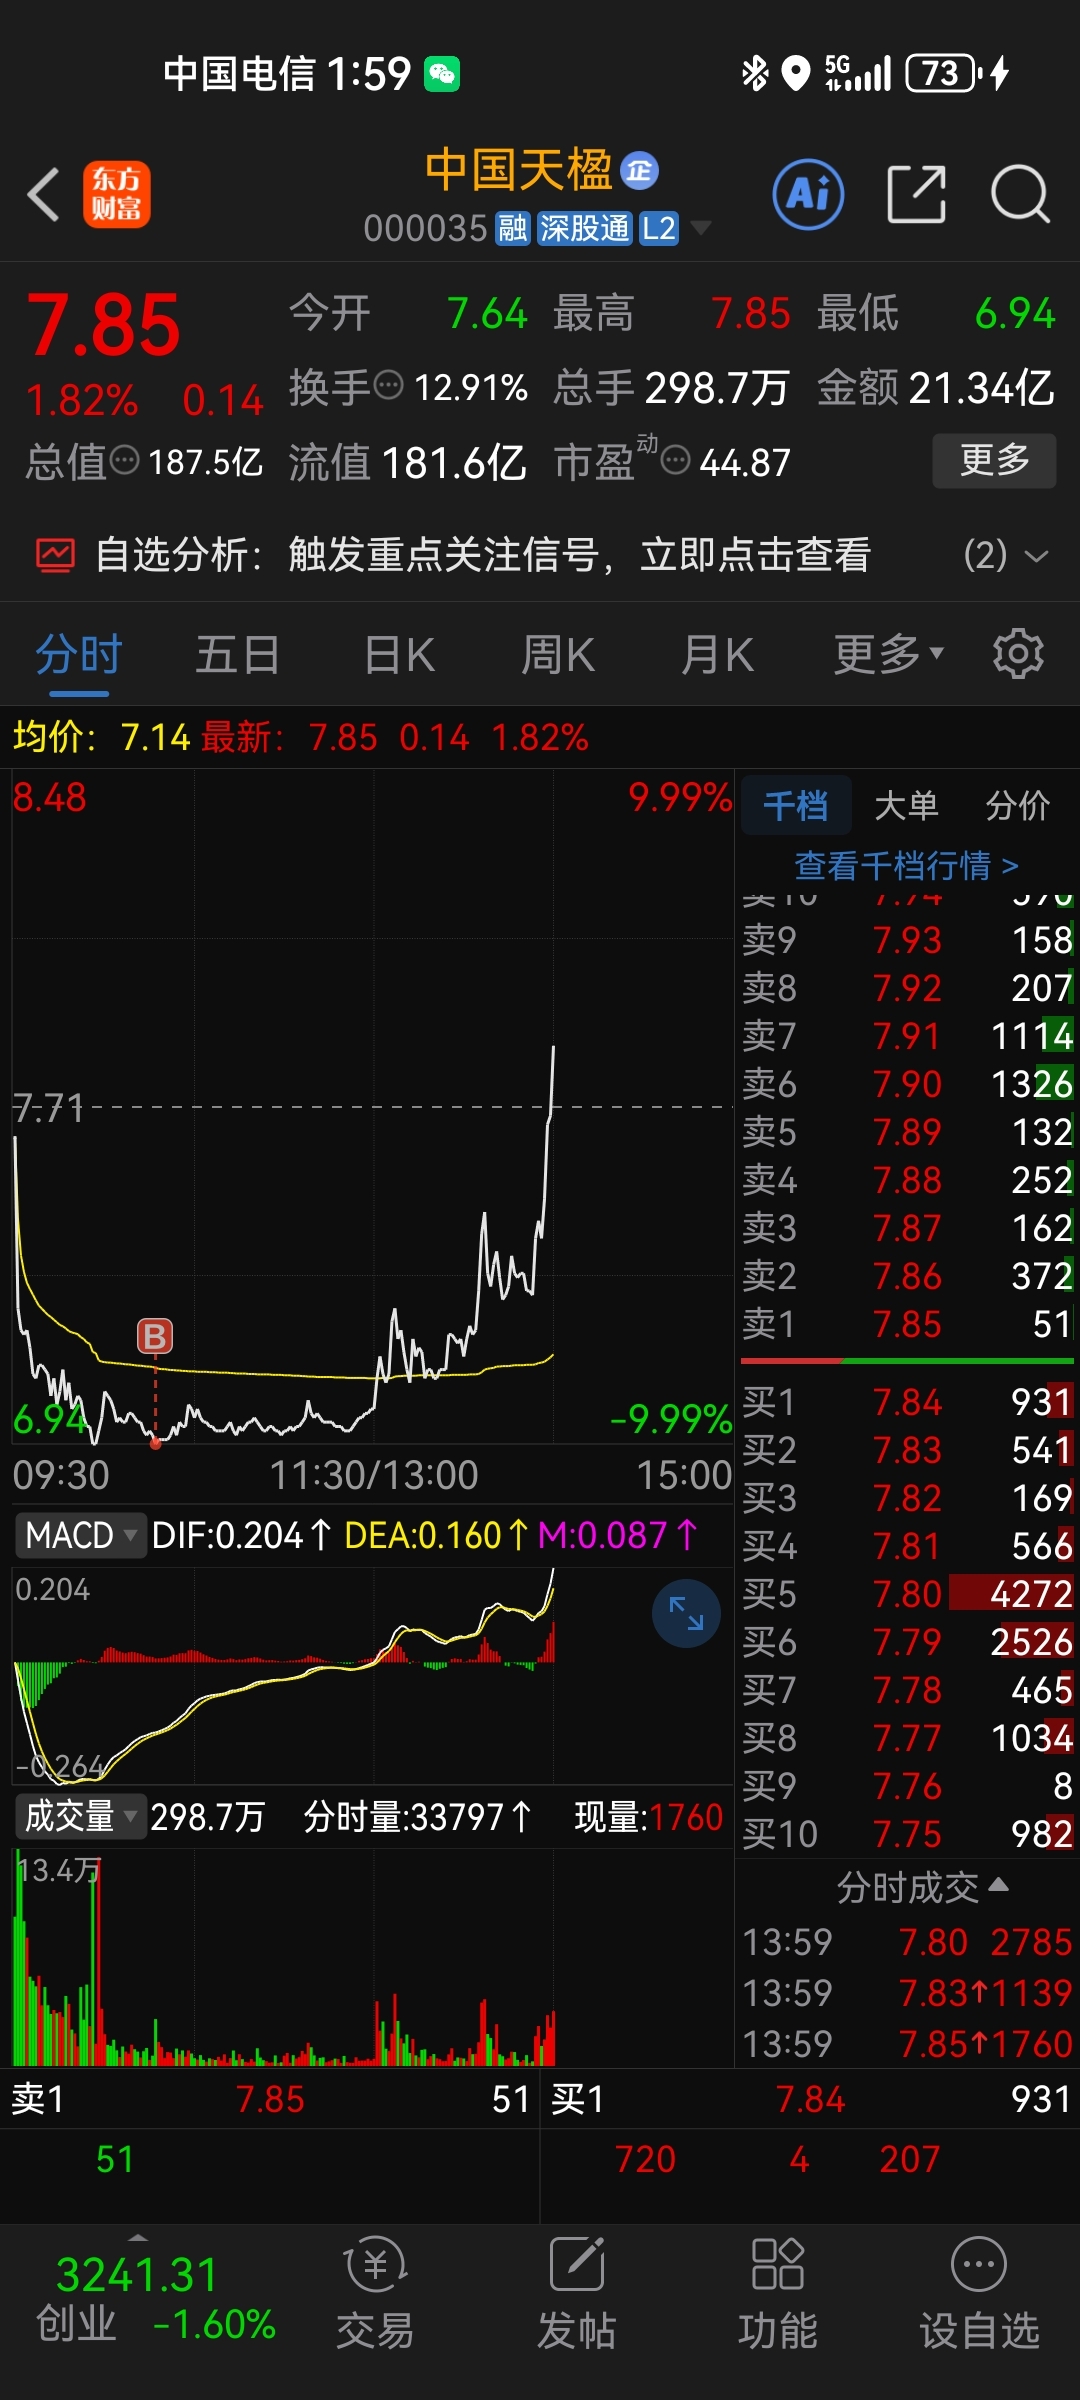Tap 卖1 7.85 bottom quote bar
1080x2400 pixels.
click(x=270, y=2099)
